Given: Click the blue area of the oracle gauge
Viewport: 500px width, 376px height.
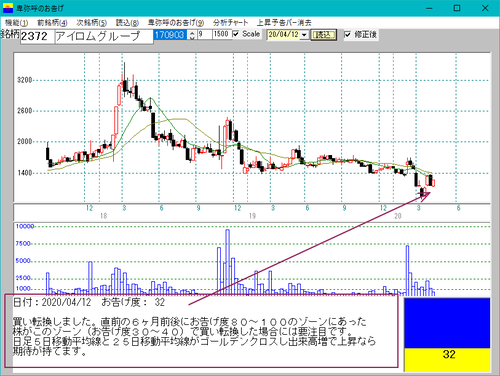Looking at the screenshot, I should (x=447, y=323).
